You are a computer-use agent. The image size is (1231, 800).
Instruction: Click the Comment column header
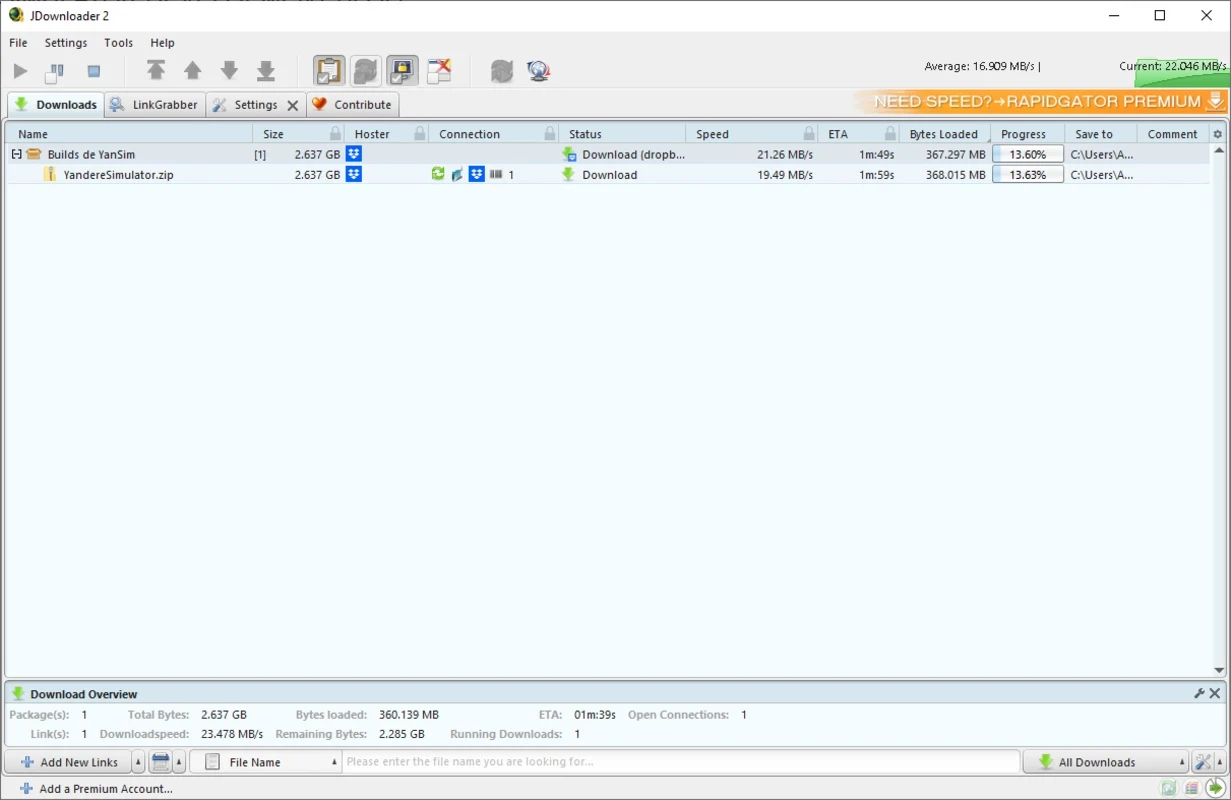coord(1173,134)
